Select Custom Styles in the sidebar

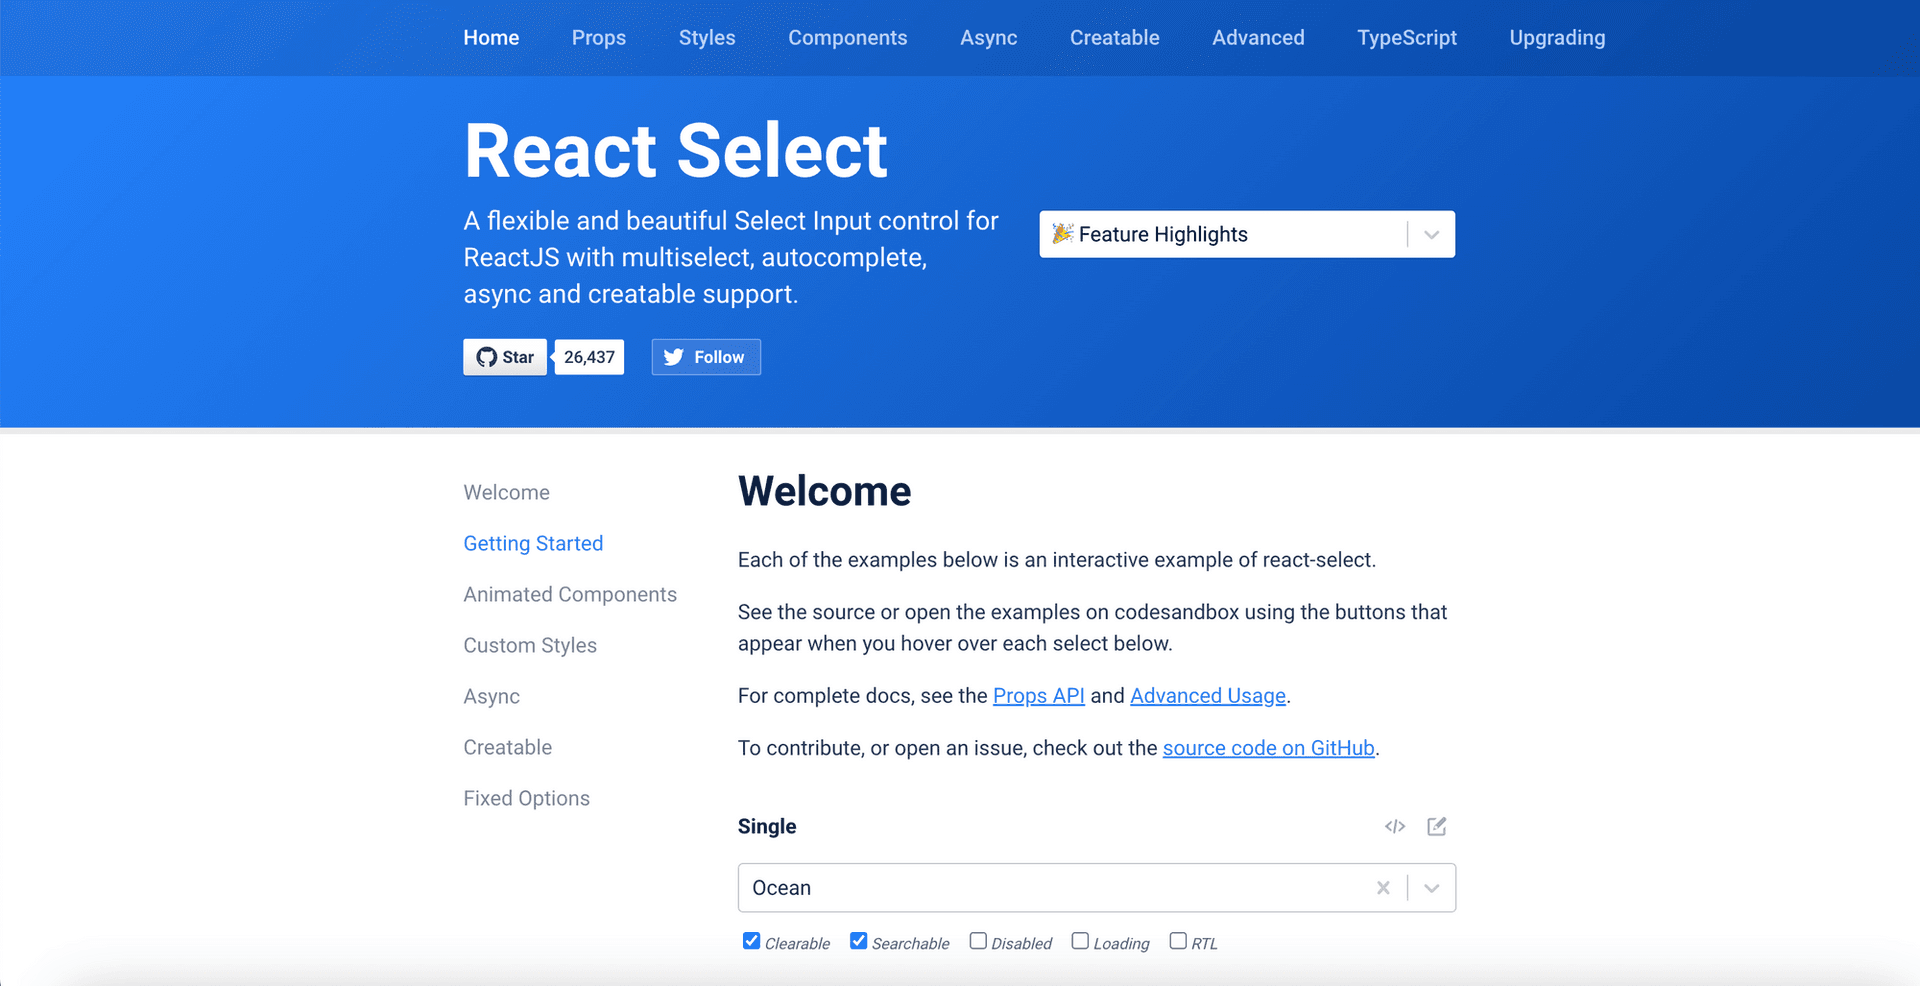click(530, 646)
